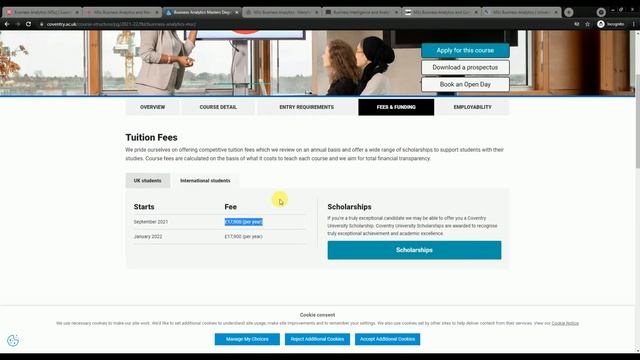Screen dimensions: 640x360
Task: Select the Fees & Funding tab
Action: coord(396,107)
